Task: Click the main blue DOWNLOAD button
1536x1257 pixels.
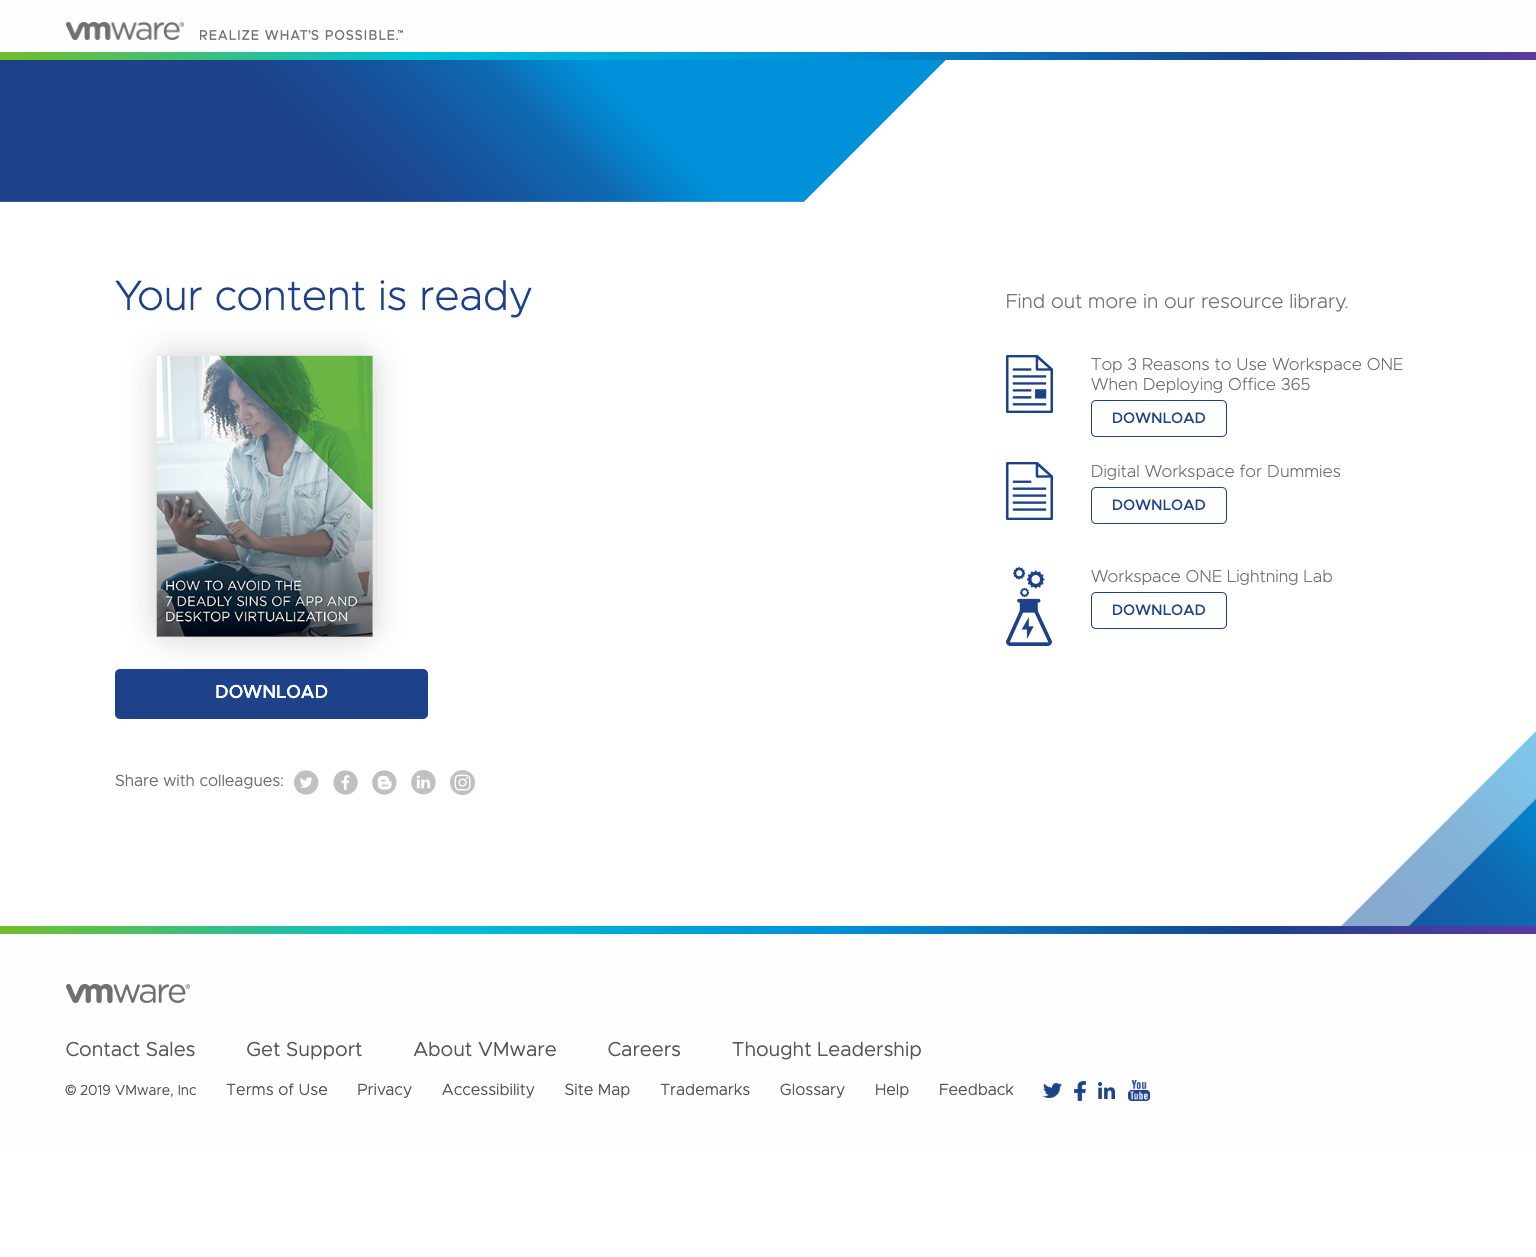Action: click(271, 693)
